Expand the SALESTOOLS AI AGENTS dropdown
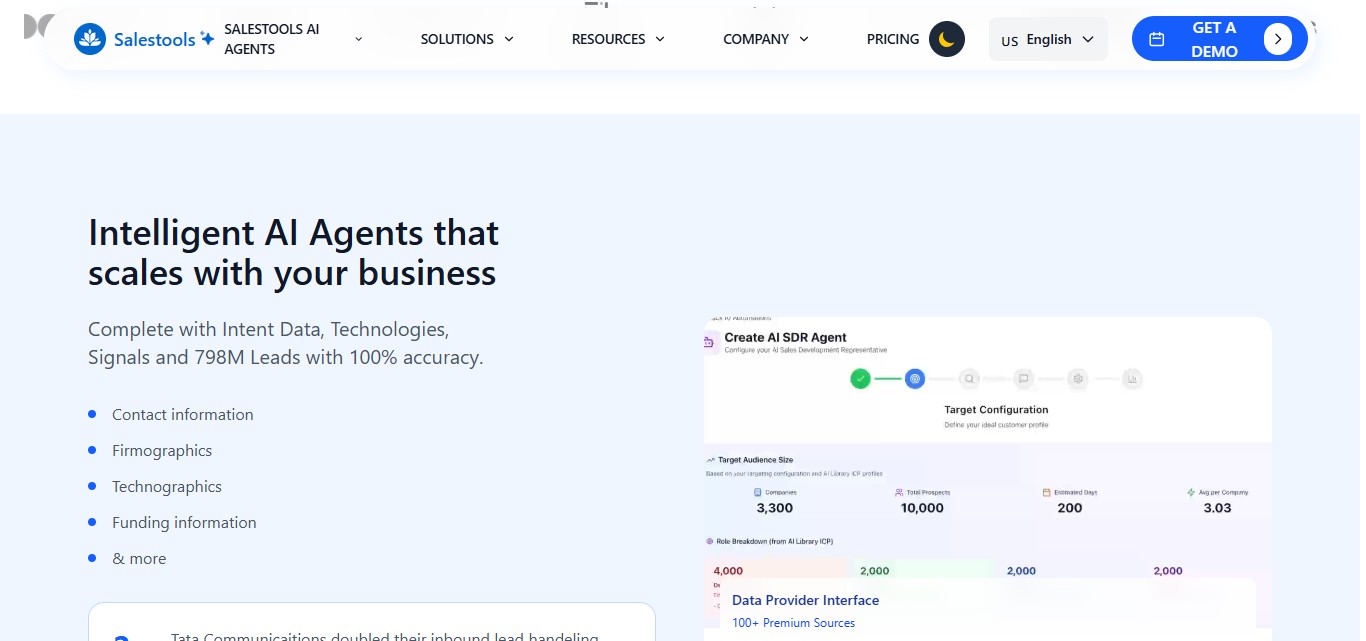This screenshot has width=1366, height=641. pyautogui.click(x=357, y=39)
